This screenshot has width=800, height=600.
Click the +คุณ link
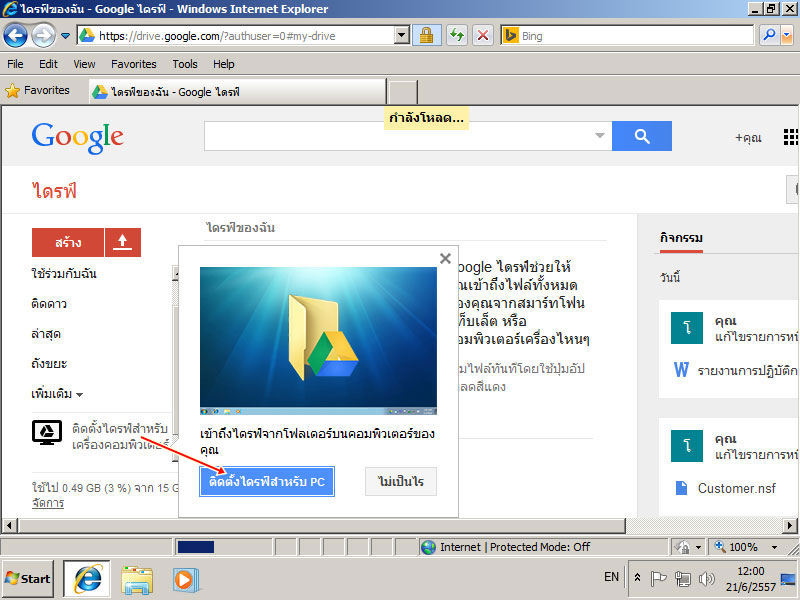748,138
